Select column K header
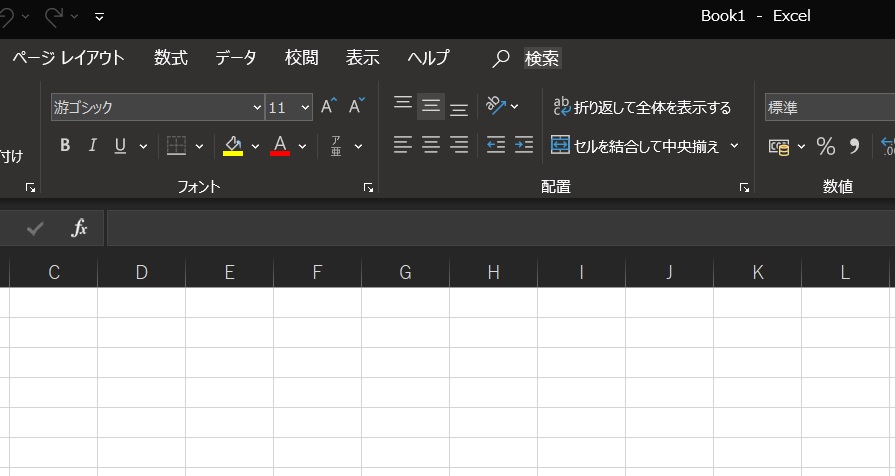Image resolution: width=895 pixels, height=476 pixels. point(757,272)
